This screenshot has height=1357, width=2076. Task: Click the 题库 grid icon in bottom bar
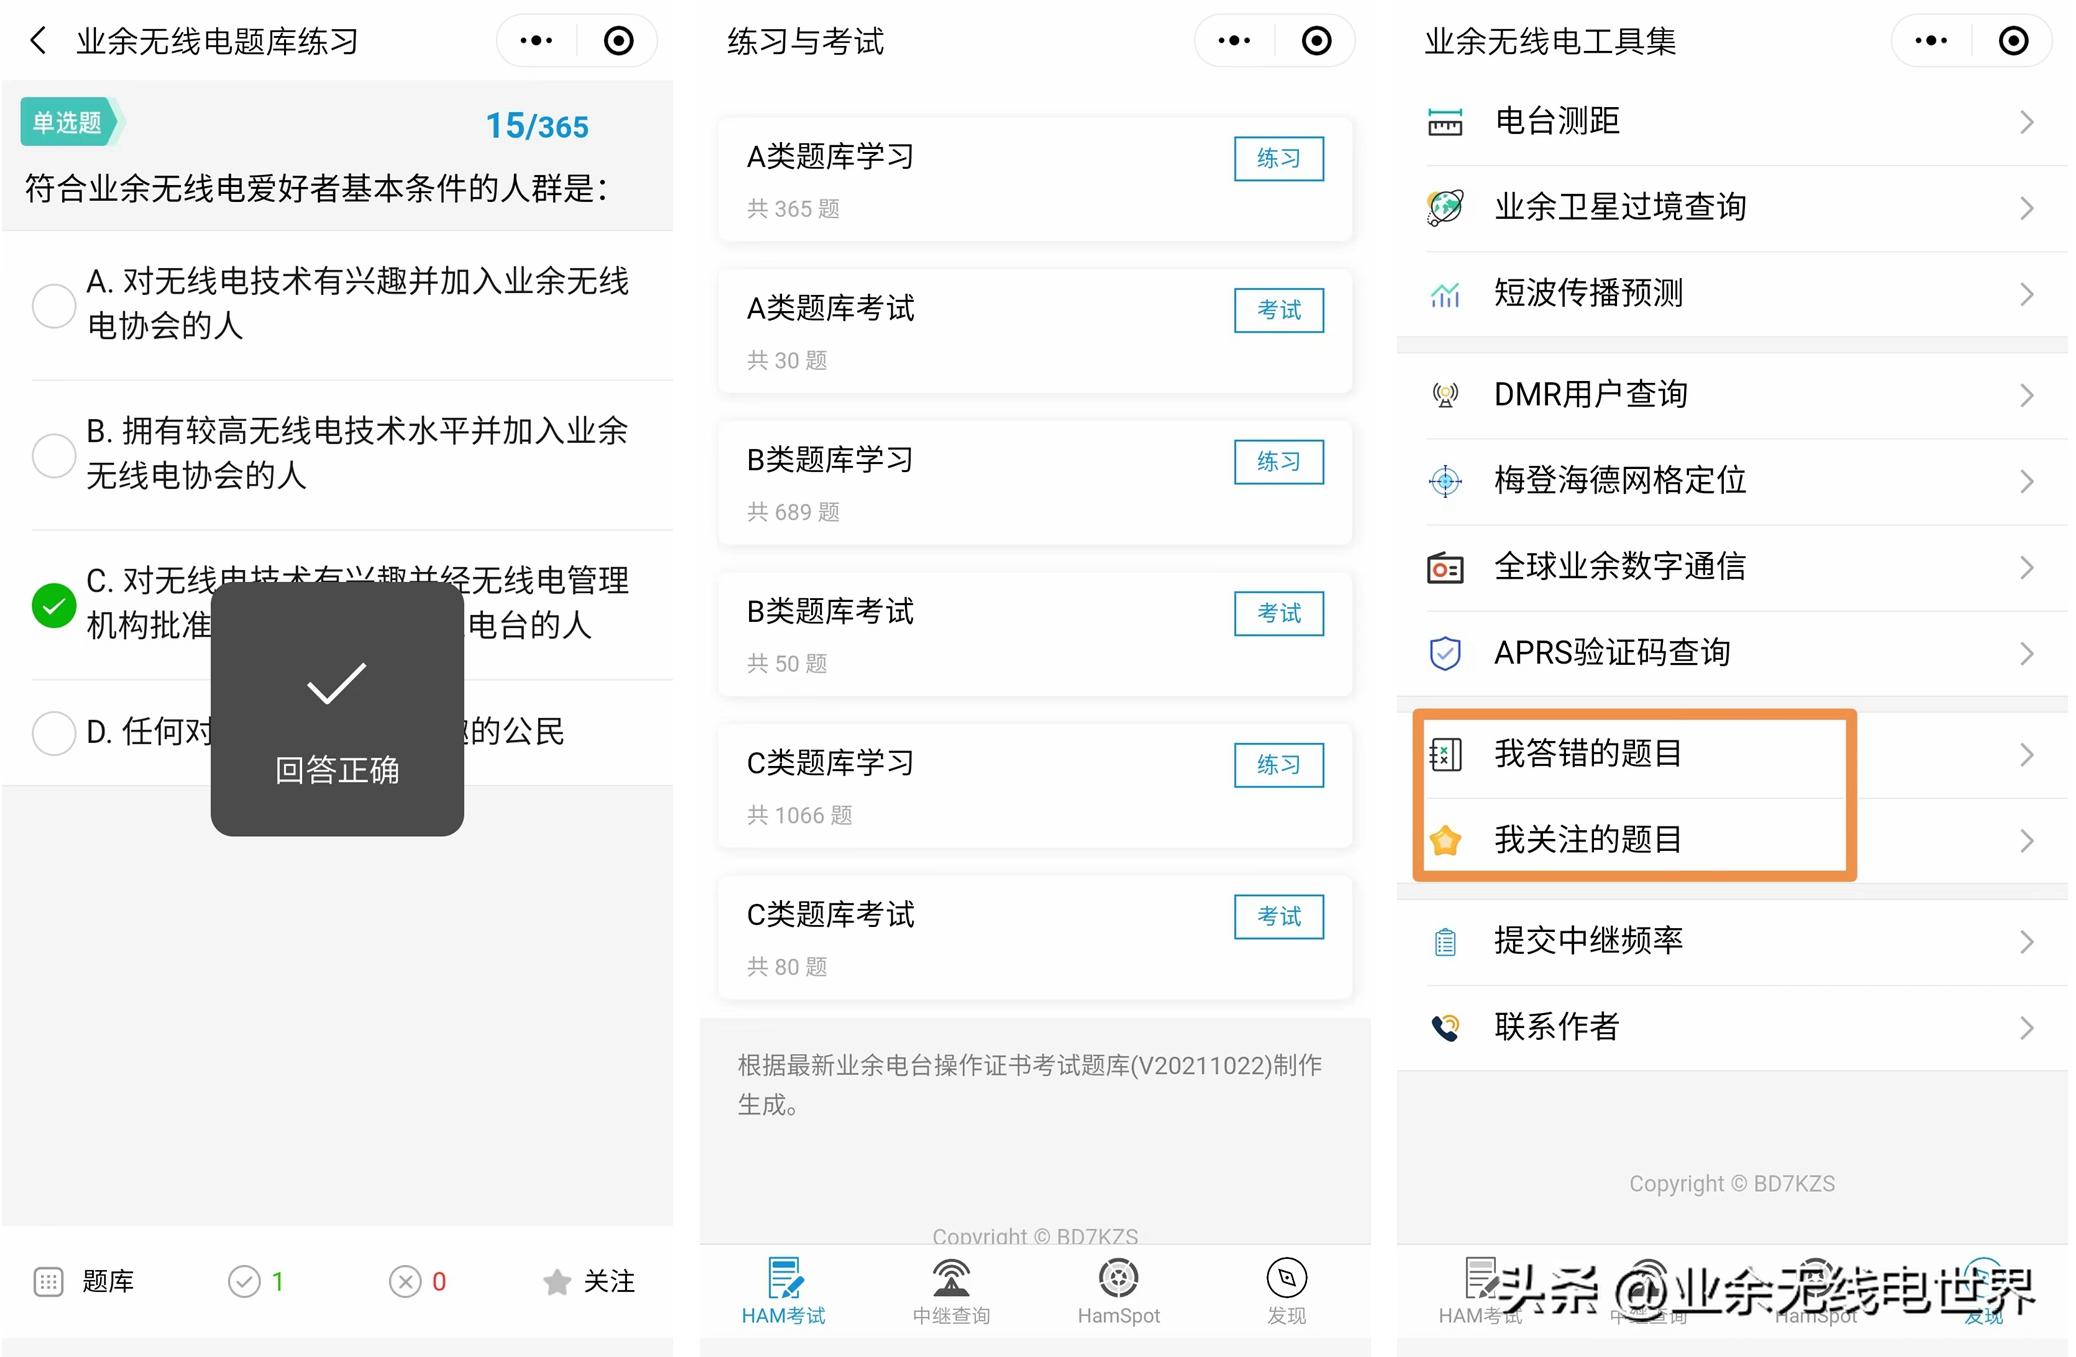click(x=48, y=1281)
